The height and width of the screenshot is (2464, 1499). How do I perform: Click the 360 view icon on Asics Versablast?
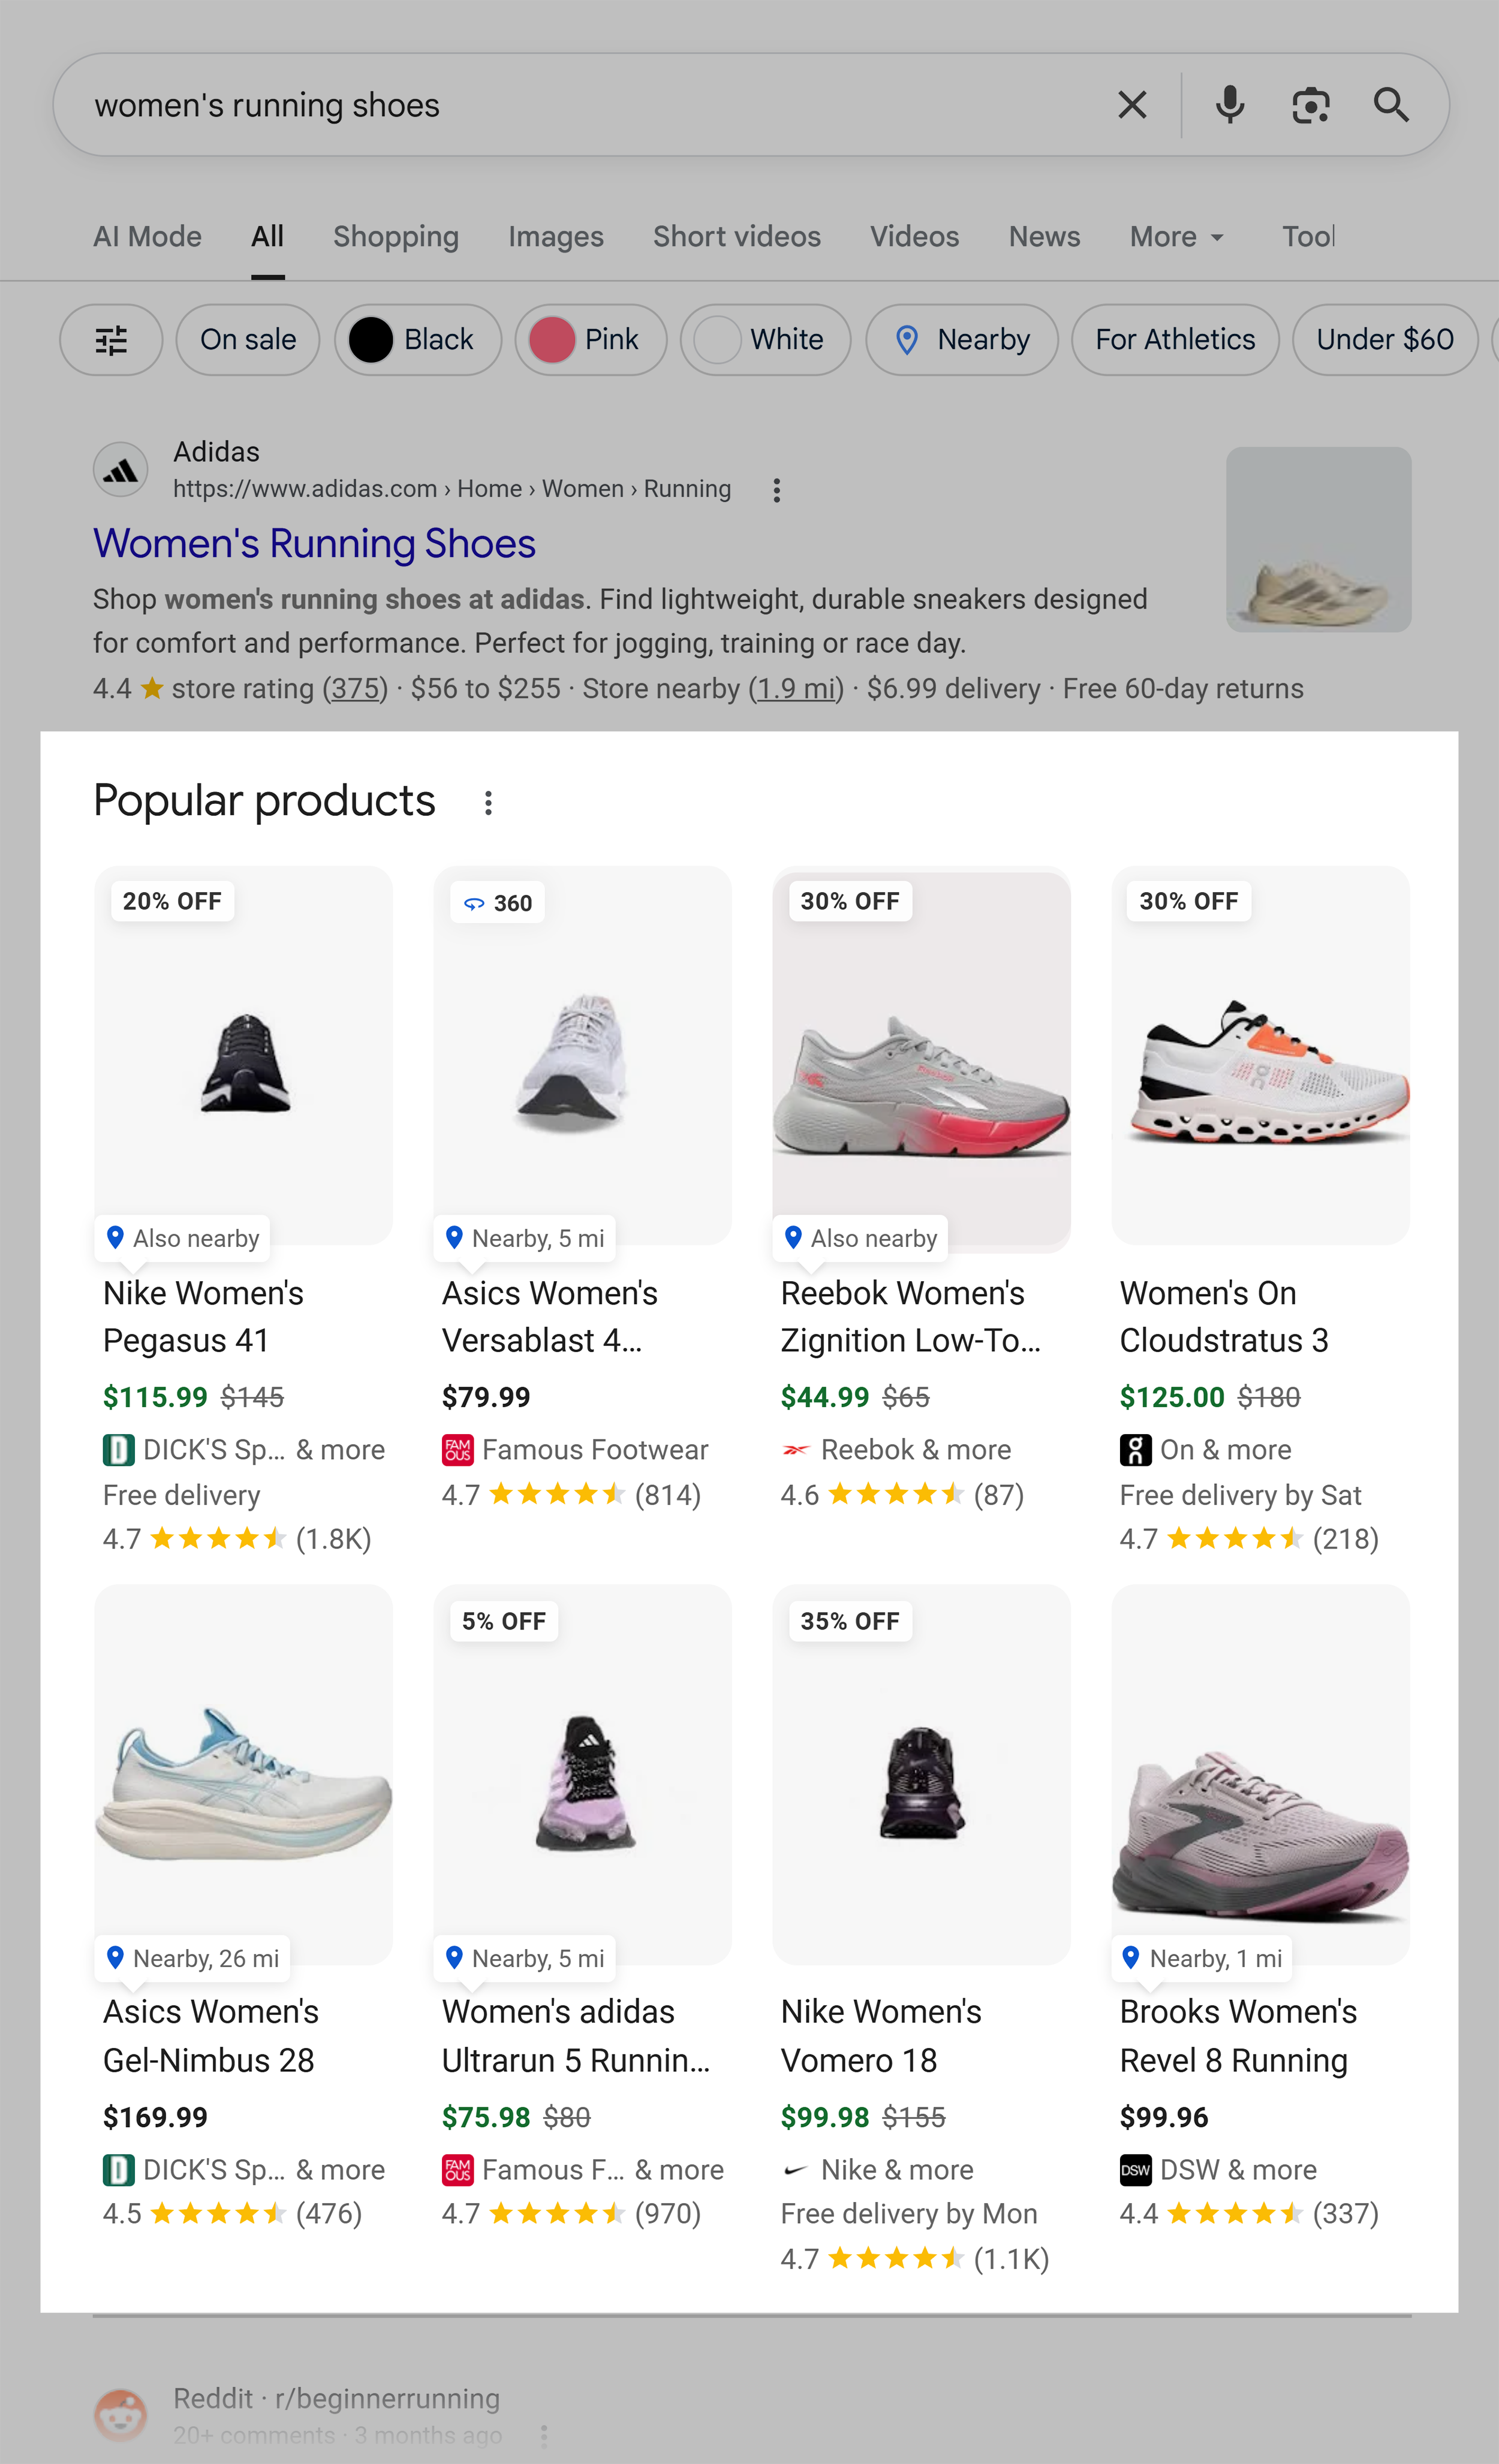473,902
